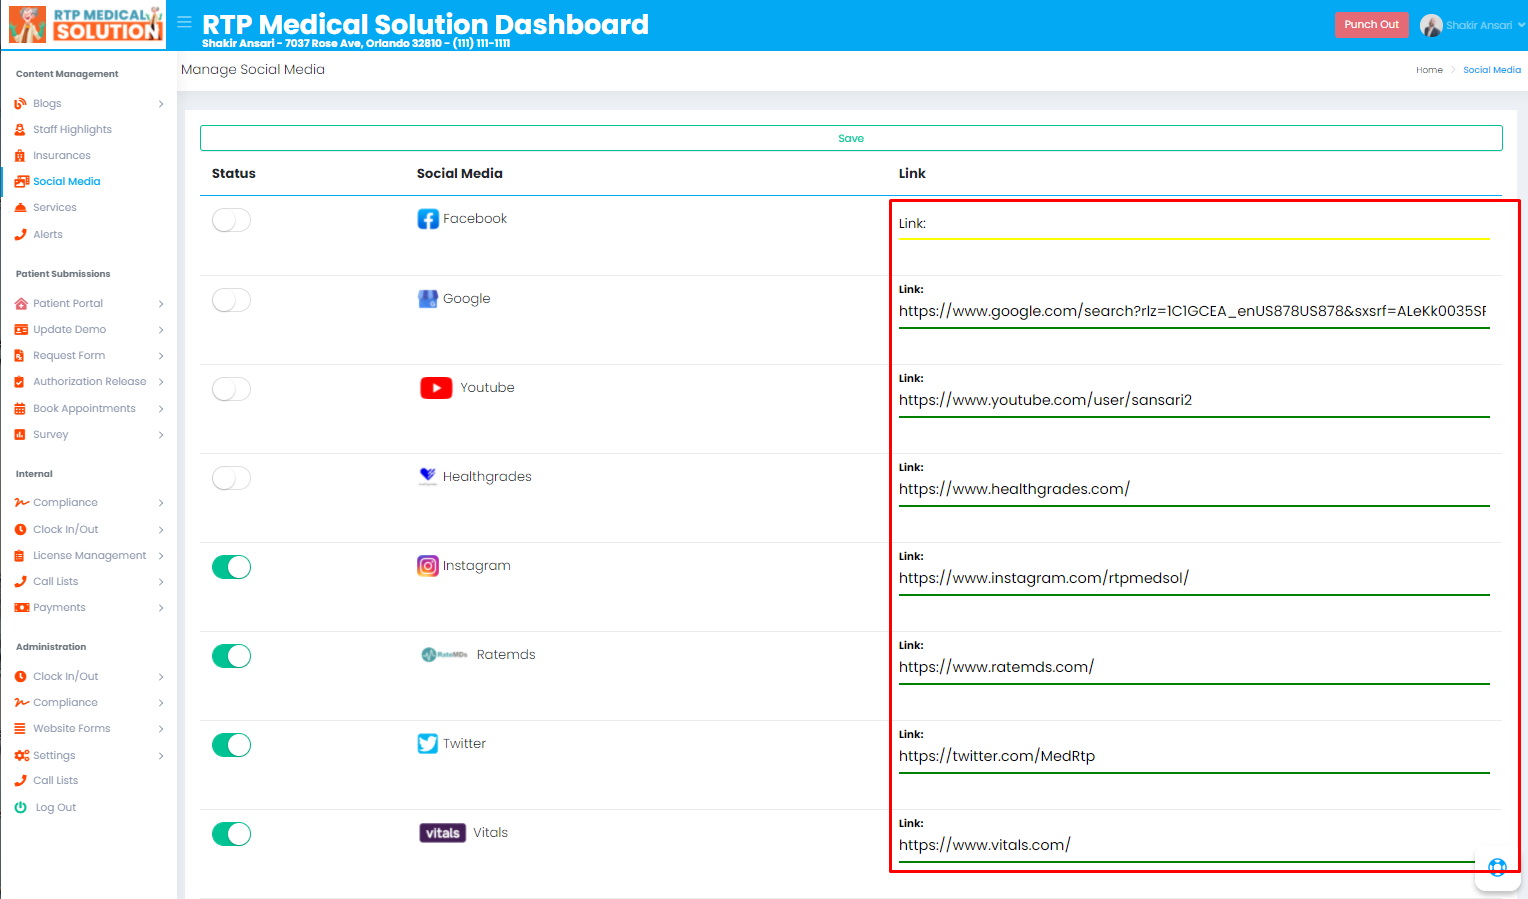Viewport: 1528px width, 899px height.
Task: Expand Clock In/Out chevron under Internal section
Action: (161, 530)
